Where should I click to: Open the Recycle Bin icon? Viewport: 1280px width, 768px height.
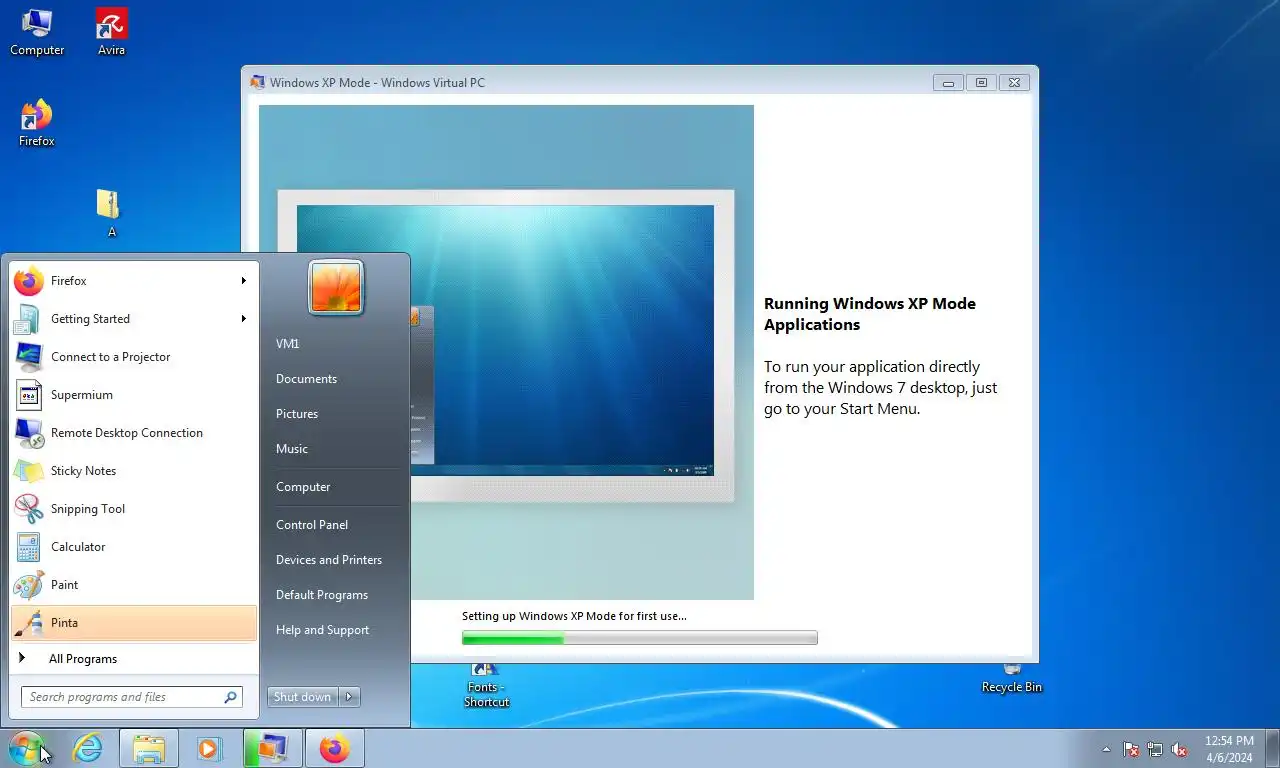coord(1012,679)
